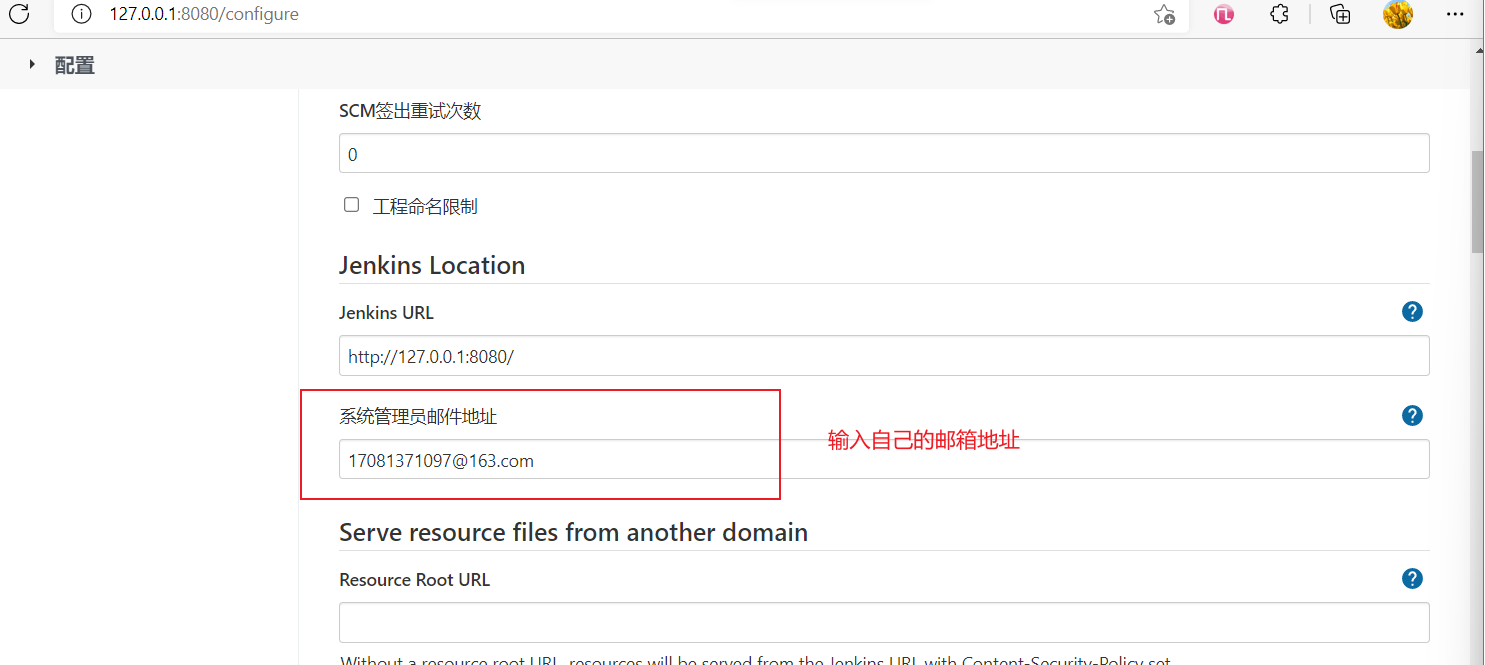The height and width of the screenshot is (665, 1485).
Task: Click the SCM签出重试次数 input field
Action: point(884,153)
